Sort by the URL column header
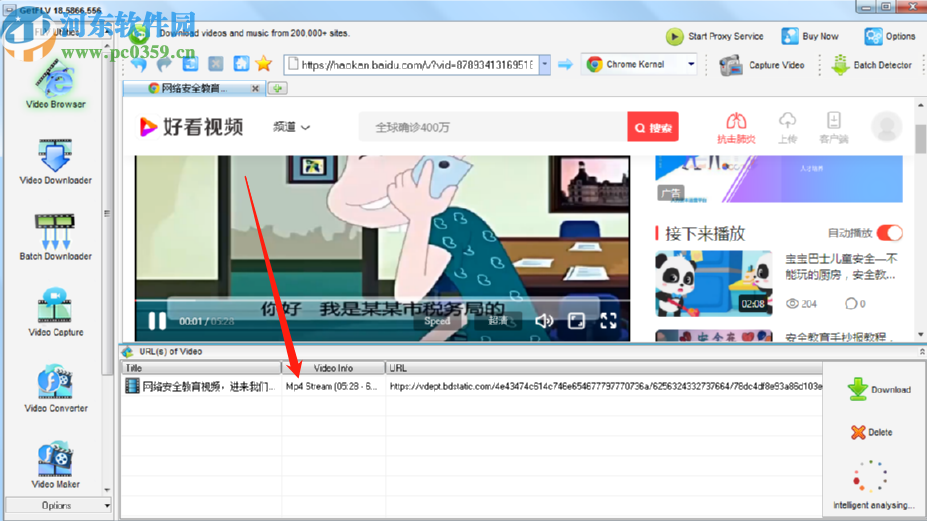 604,368
